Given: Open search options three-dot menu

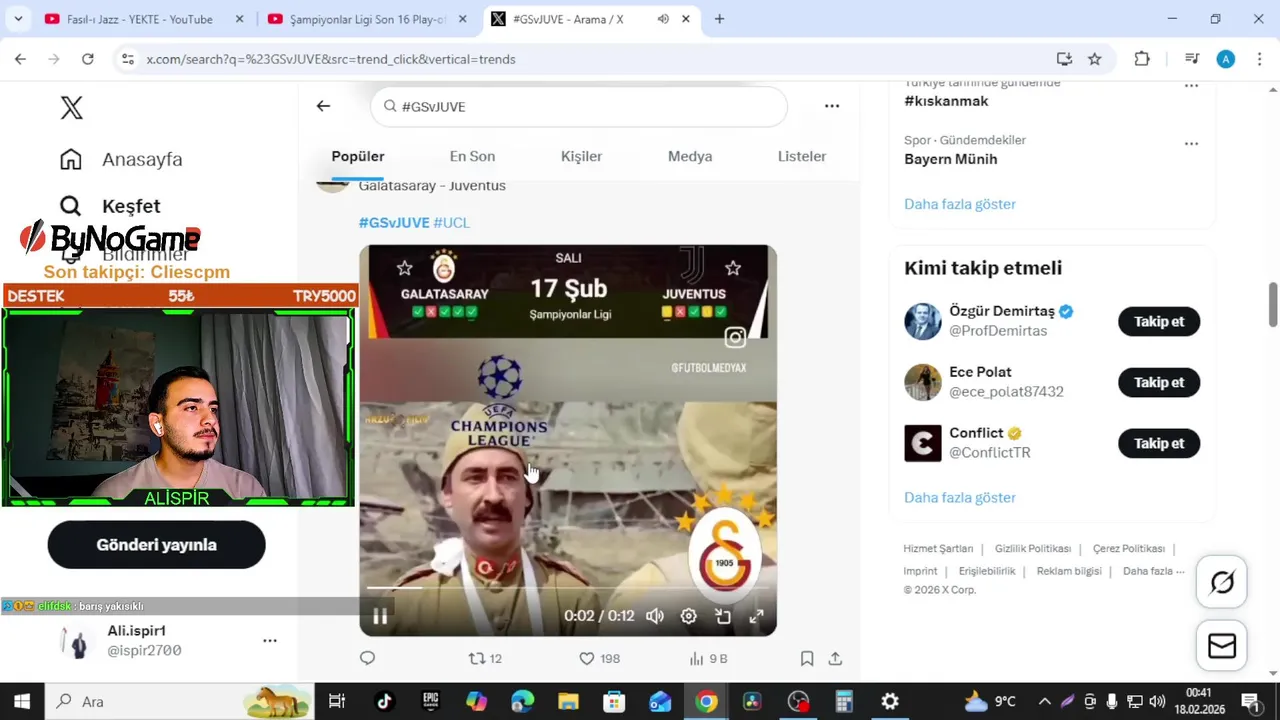Looking at the screenshot, I should point(832,106).
